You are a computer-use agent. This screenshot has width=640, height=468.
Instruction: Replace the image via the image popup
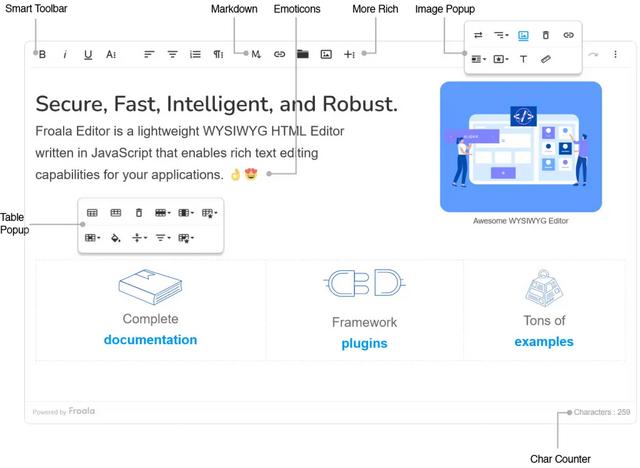pyautogui.click(x=478, y=35)
